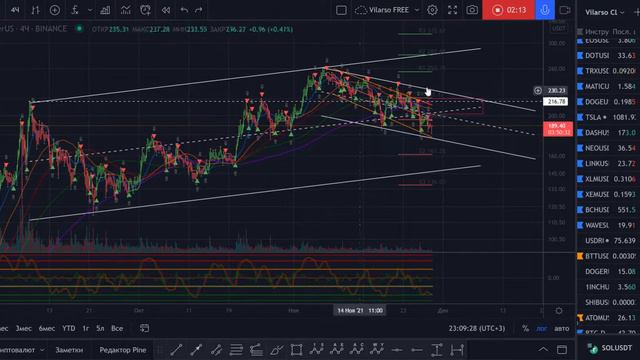
Task: Toggle the лог logarithmic scale
Action: coord(542,328)
